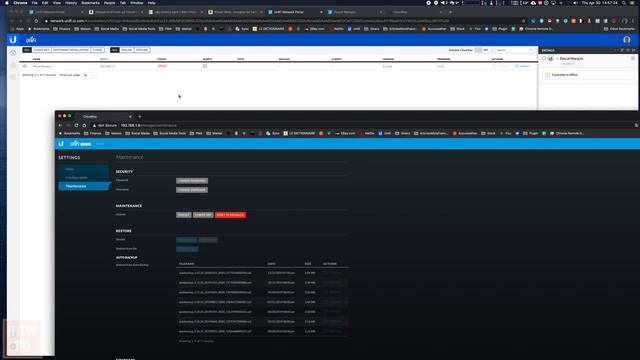Click the Date column header in backup table
Image resolution: width=640 pixels, height=360 pixels.
[271, 264]
